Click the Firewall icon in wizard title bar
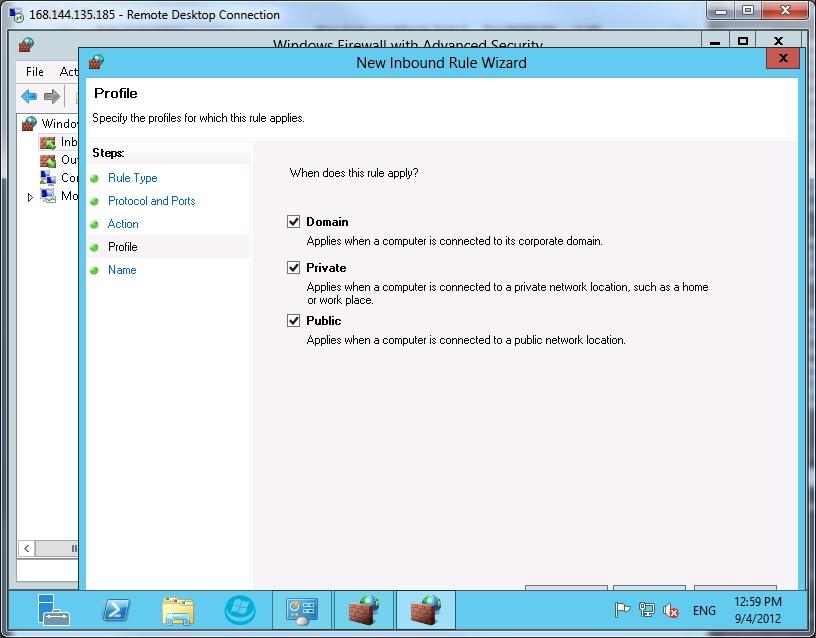816x638 pixels. (x=96, y=62)
